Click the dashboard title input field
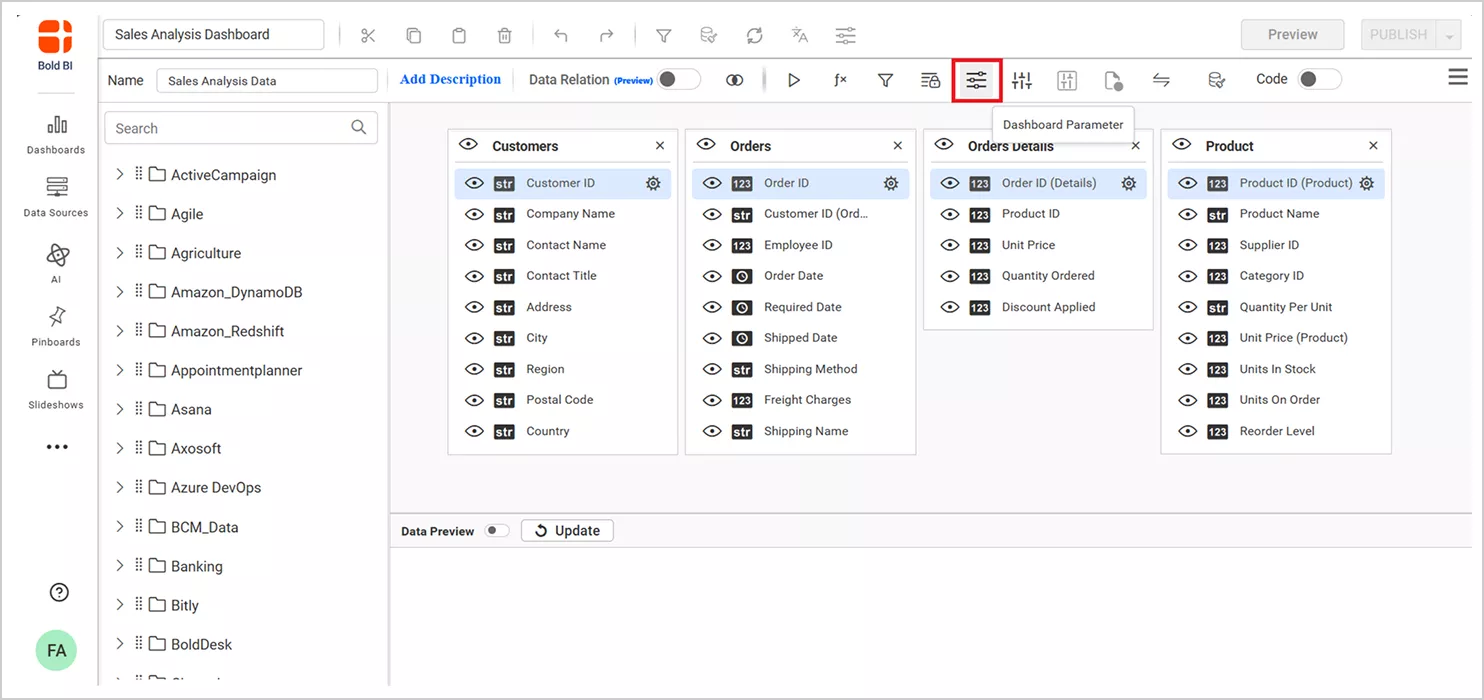The image size is (1484, 700). pos(214,34)
